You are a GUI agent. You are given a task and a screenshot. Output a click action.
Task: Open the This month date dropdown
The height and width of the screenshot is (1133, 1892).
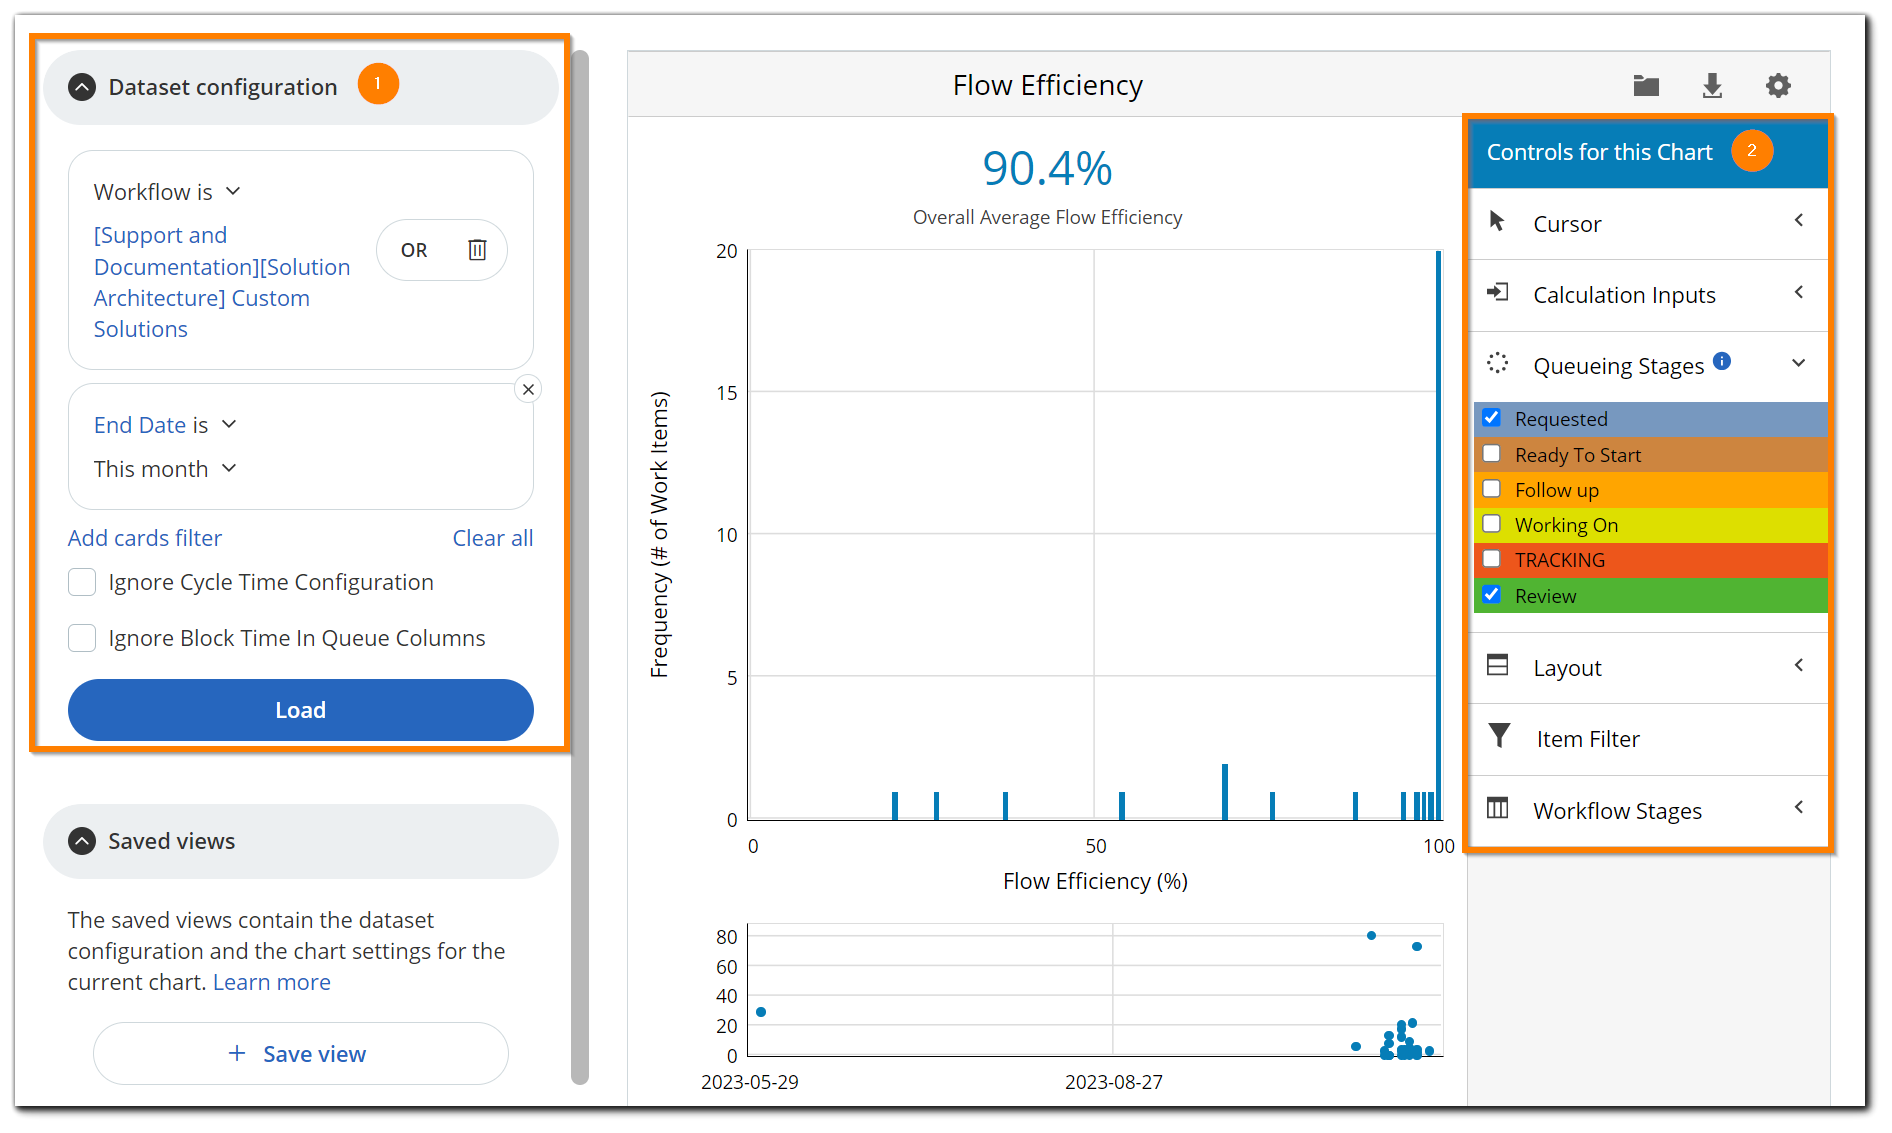[165, 468]
